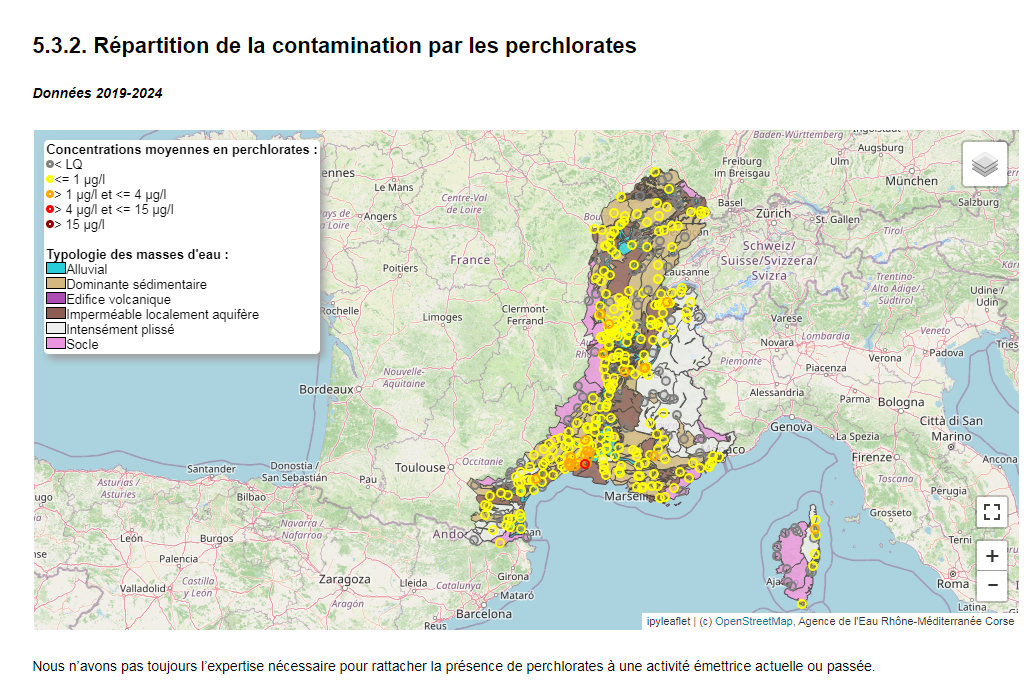The width and height of the screenshot is (1028, 699).
Task: Click the Toulouse city label on the map
Action: [420, 468]
